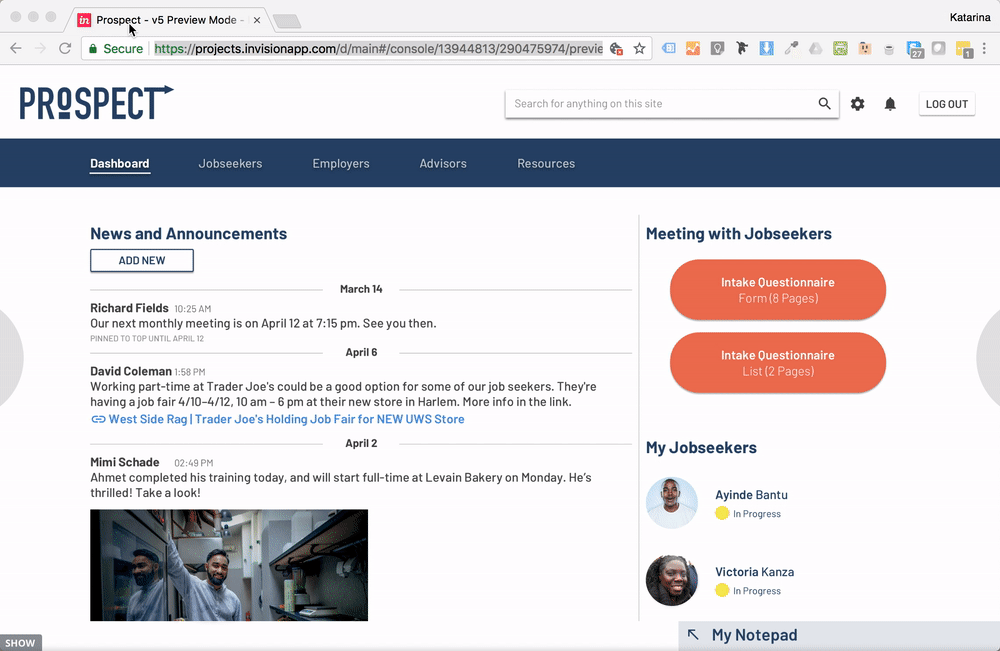The height and width of the screenshot is (651, 1000).
Task: Click the orange analytics chart extension icon
Action: (693, 48)
